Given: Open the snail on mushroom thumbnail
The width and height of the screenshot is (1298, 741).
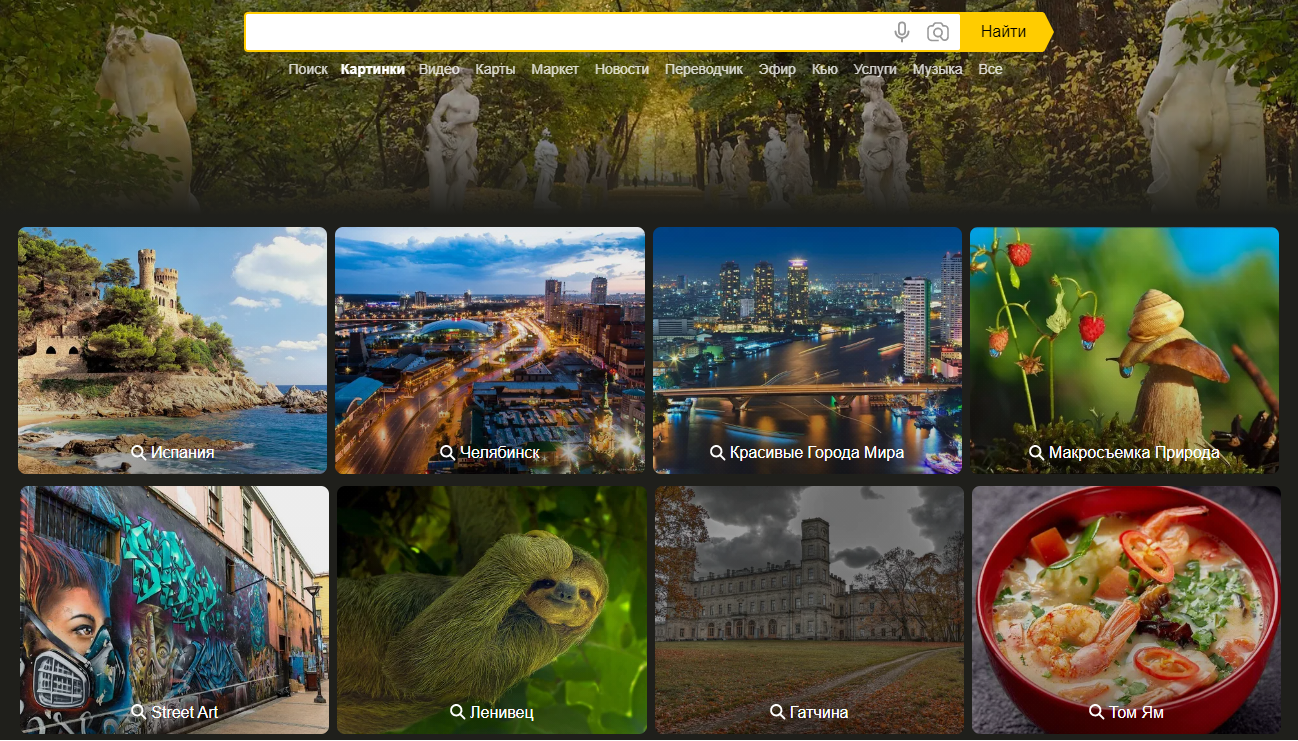Looking at the screenshot, I should (x=1124, y=350).
